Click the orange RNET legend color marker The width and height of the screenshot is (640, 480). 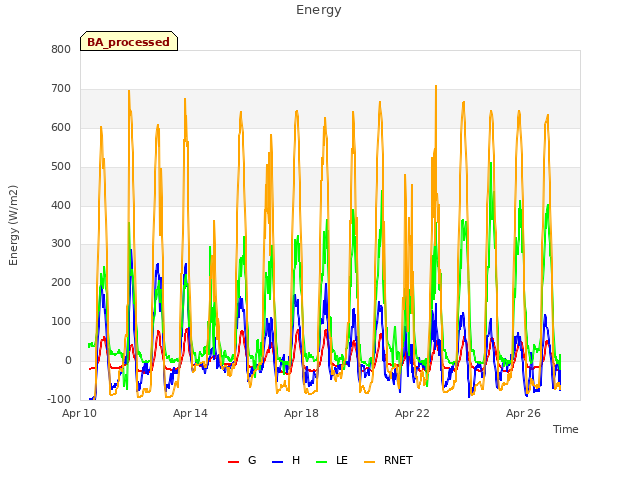pyautogui.click(x=369, y=462)
